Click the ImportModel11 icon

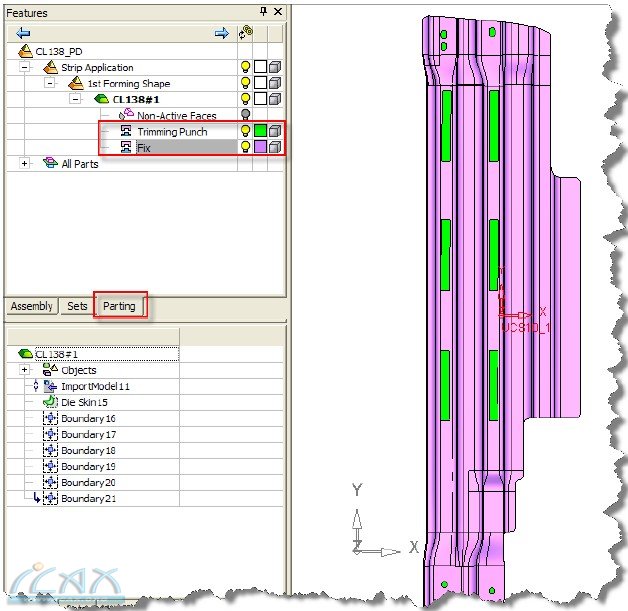tap(50, 386)
